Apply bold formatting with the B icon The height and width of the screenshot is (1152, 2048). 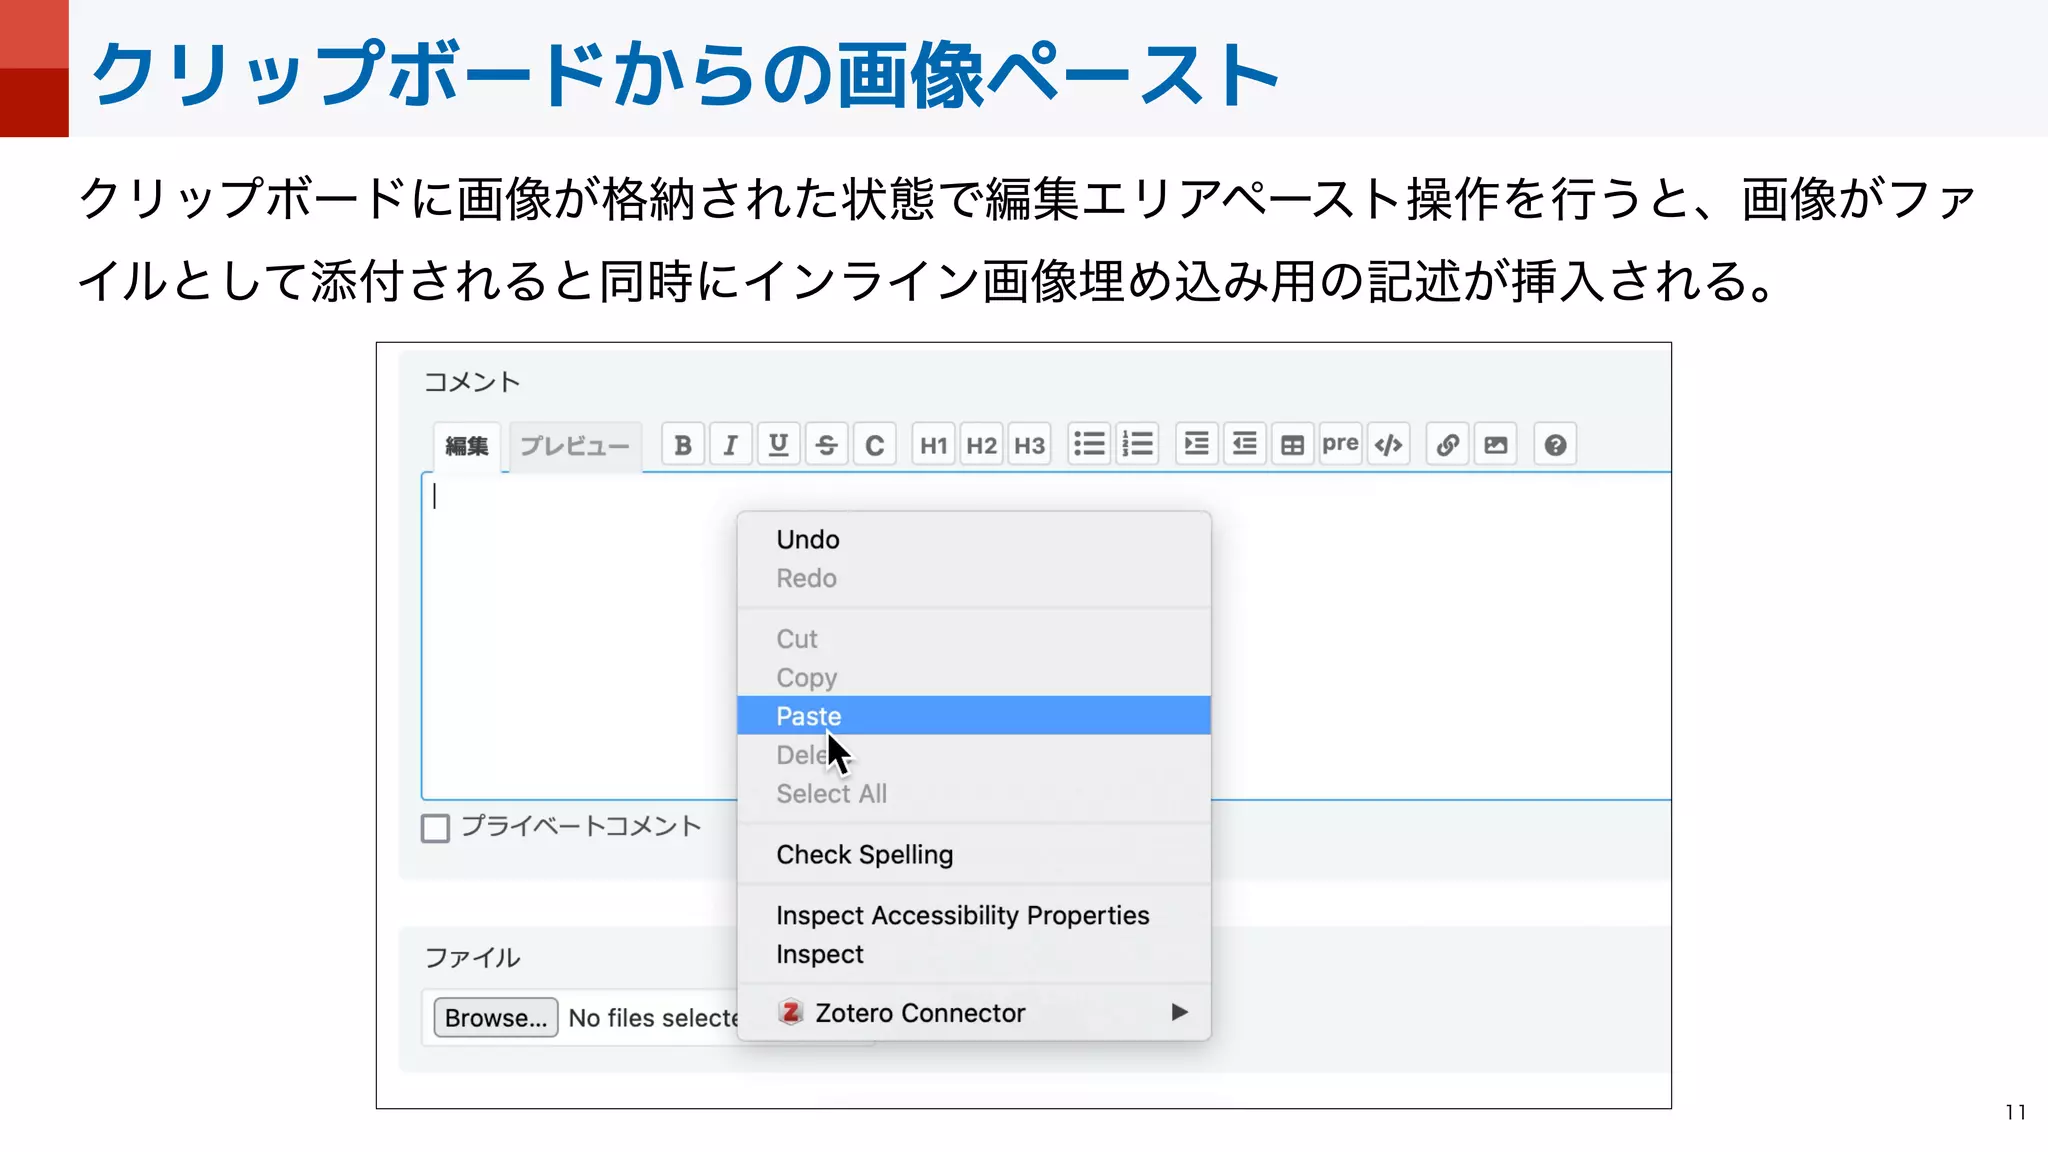683,445
